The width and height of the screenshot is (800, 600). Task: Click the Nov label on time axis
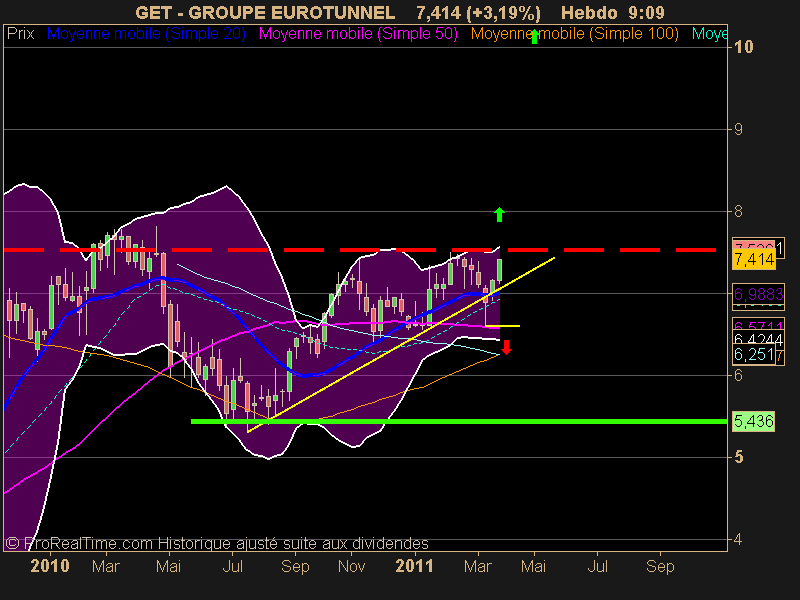352,566
